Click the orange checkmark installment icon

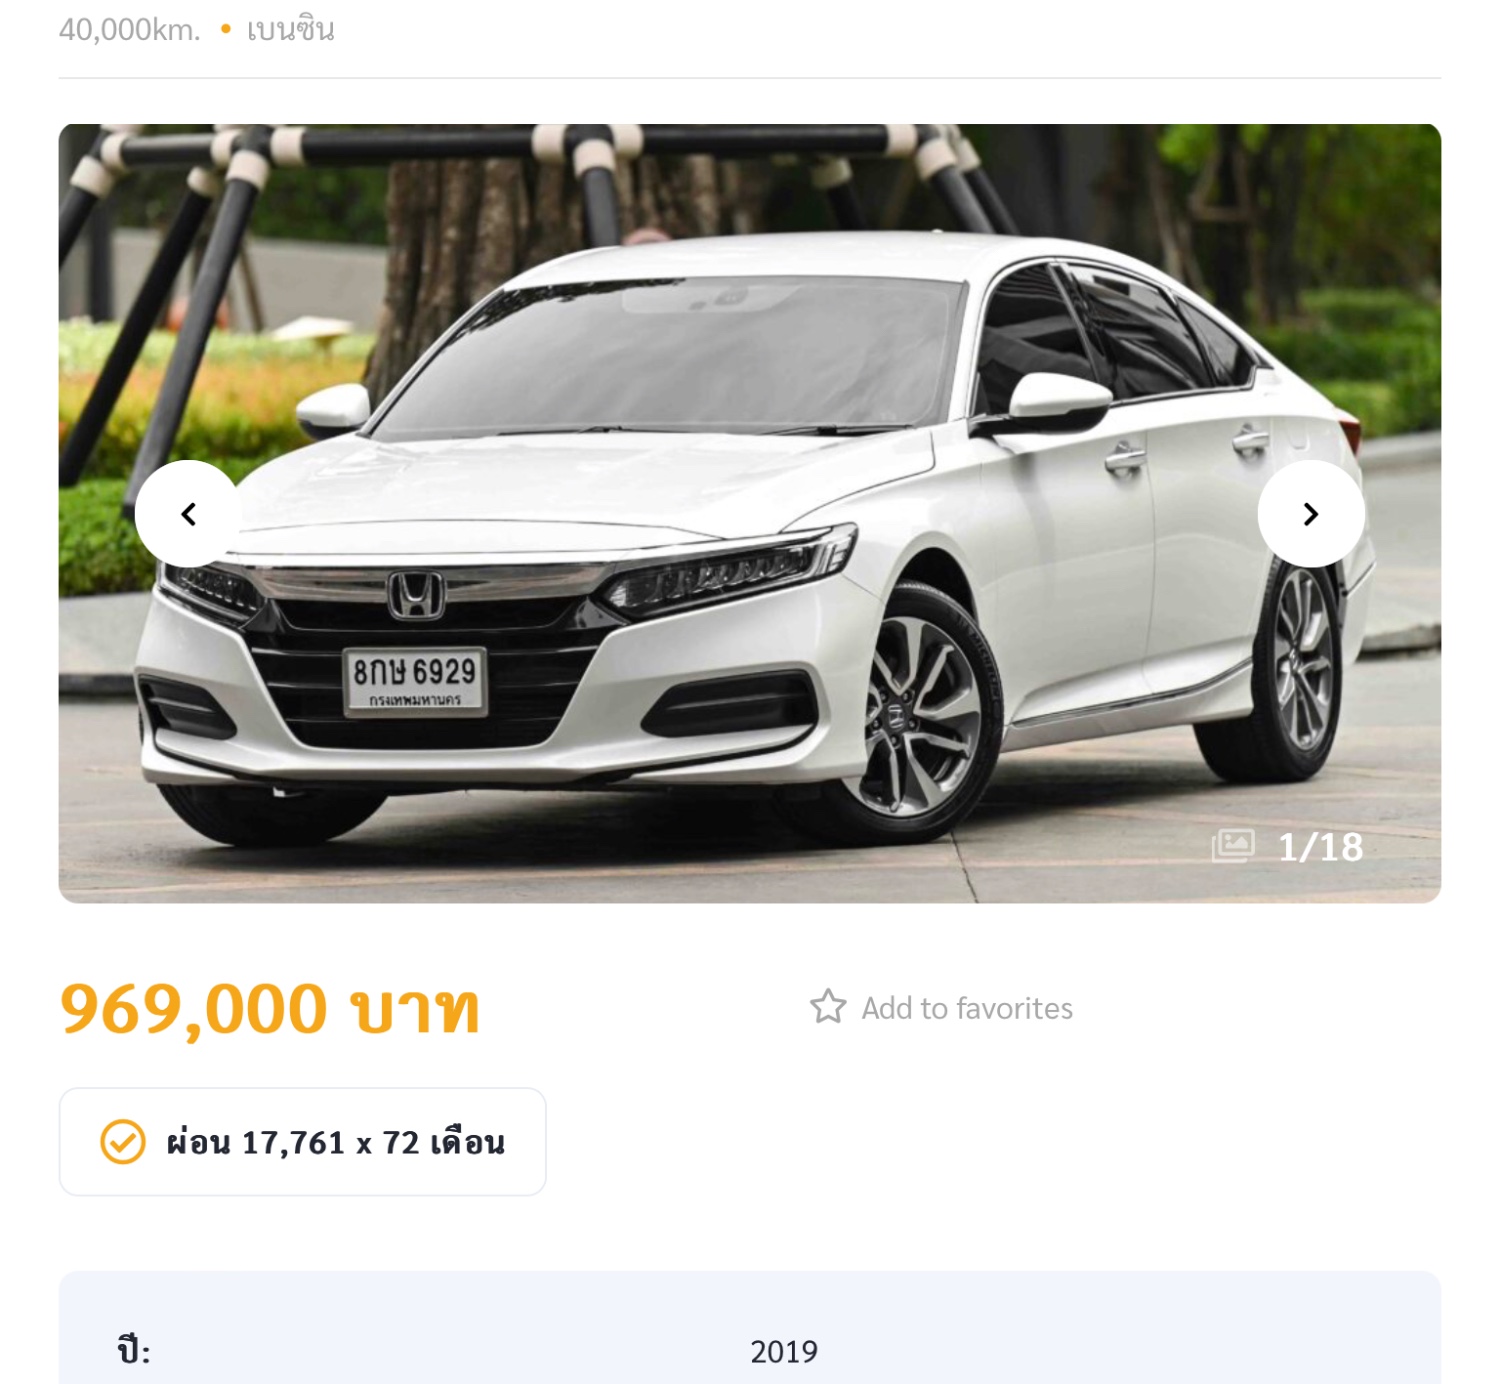[123, 1141]
